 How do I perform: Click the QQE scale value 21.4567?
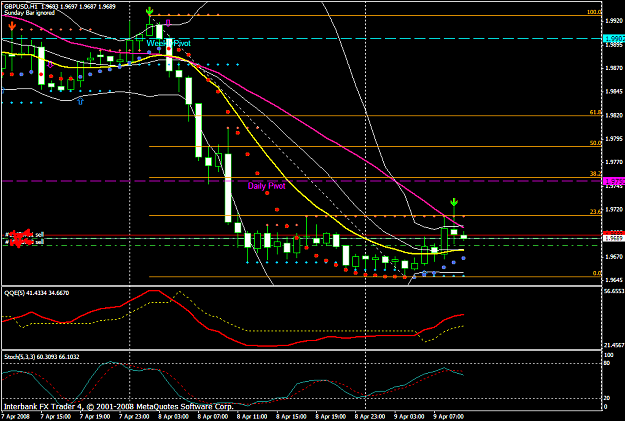pos(614,345)
